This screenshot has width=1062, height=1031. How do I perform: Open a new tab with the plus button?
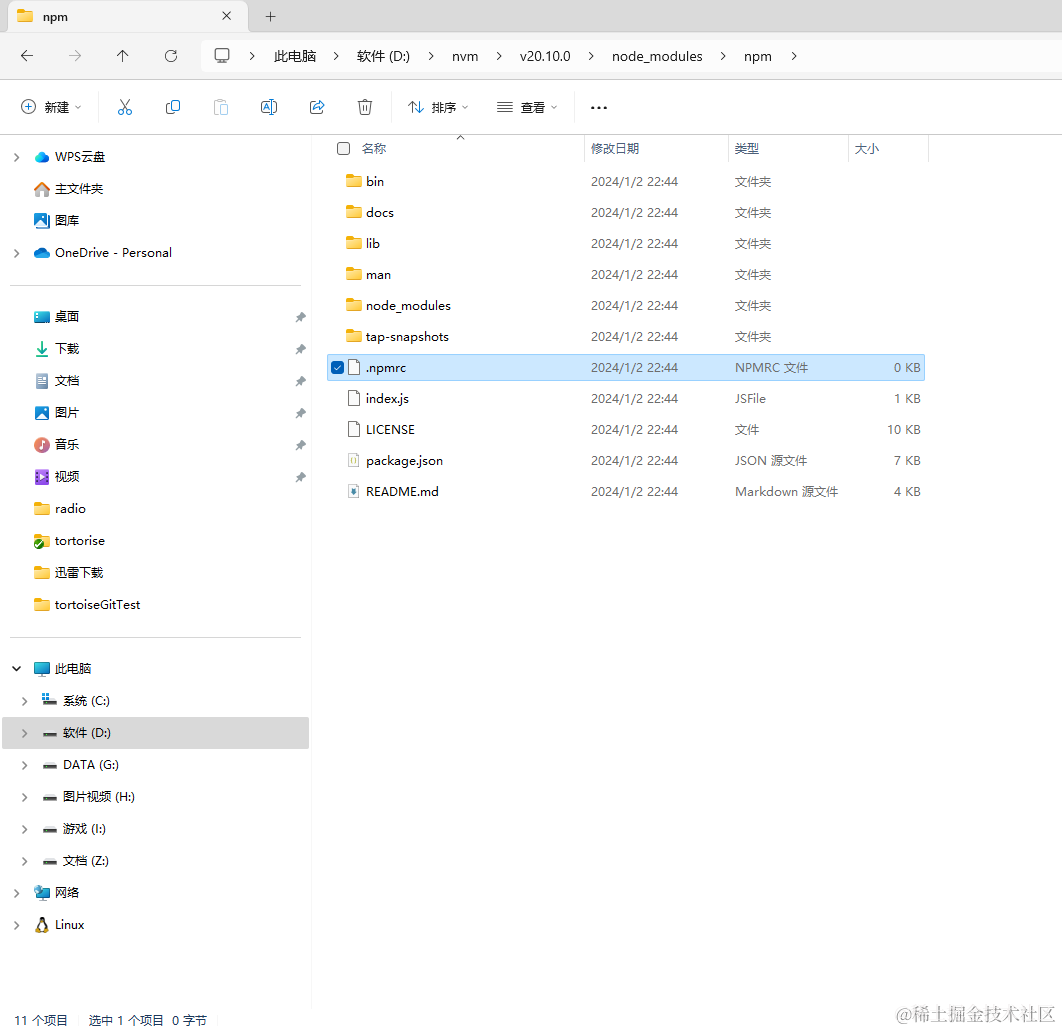270,16
